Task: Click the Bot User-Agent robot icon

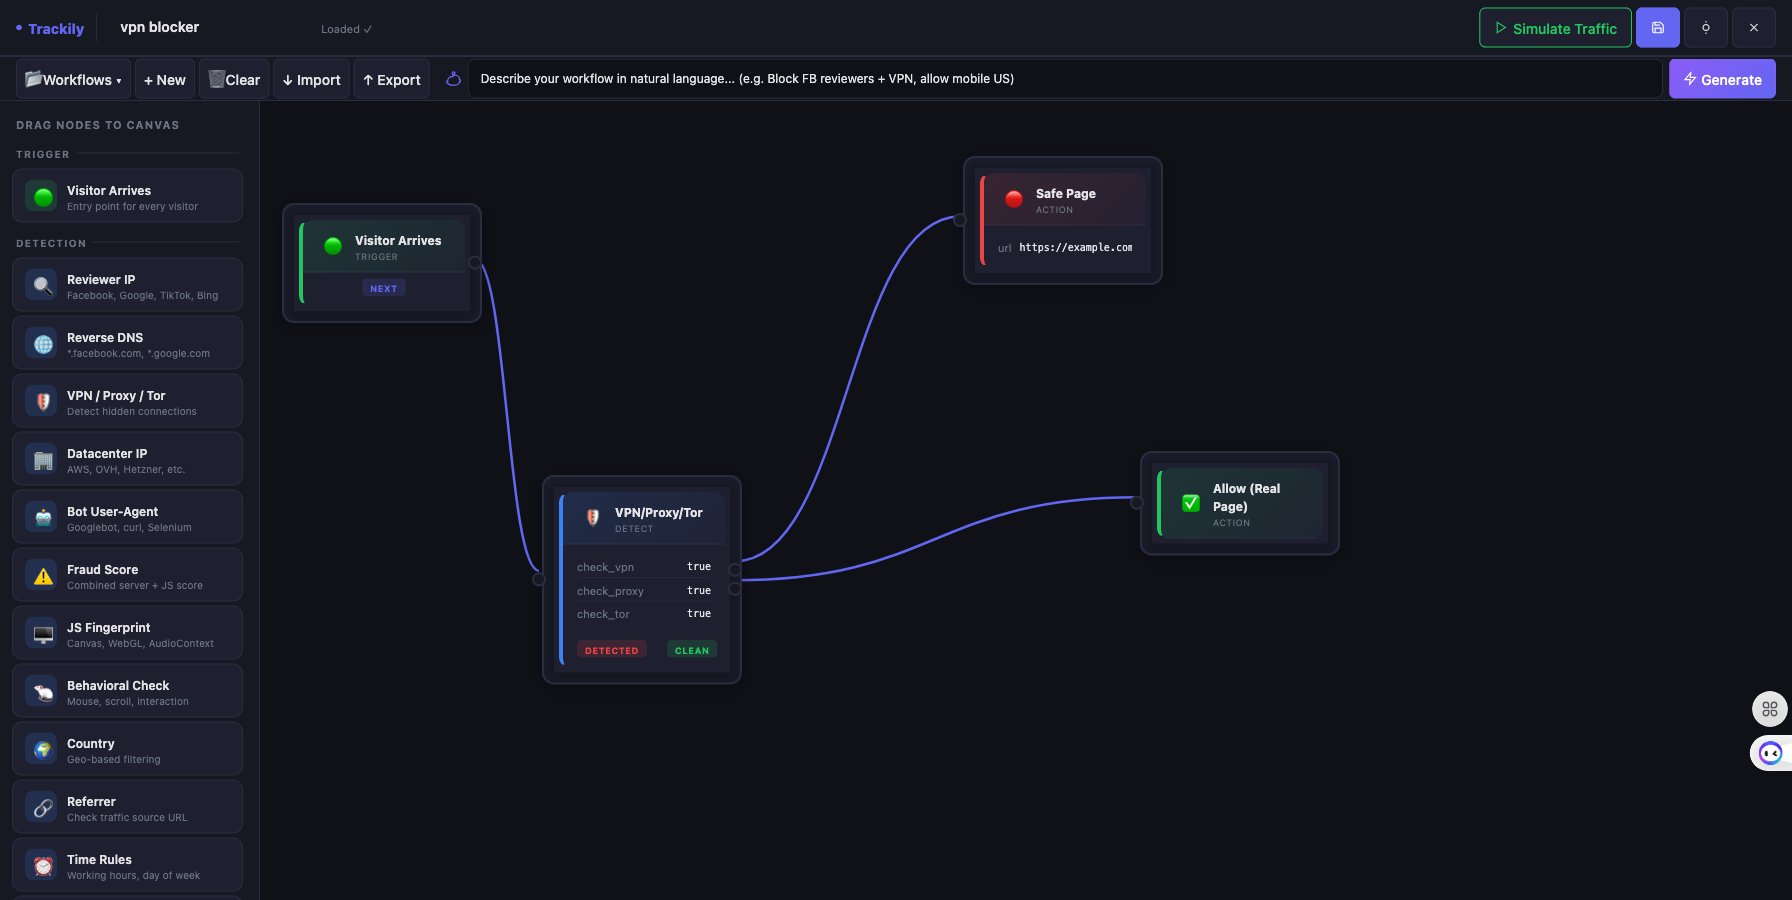Action: 43,519
